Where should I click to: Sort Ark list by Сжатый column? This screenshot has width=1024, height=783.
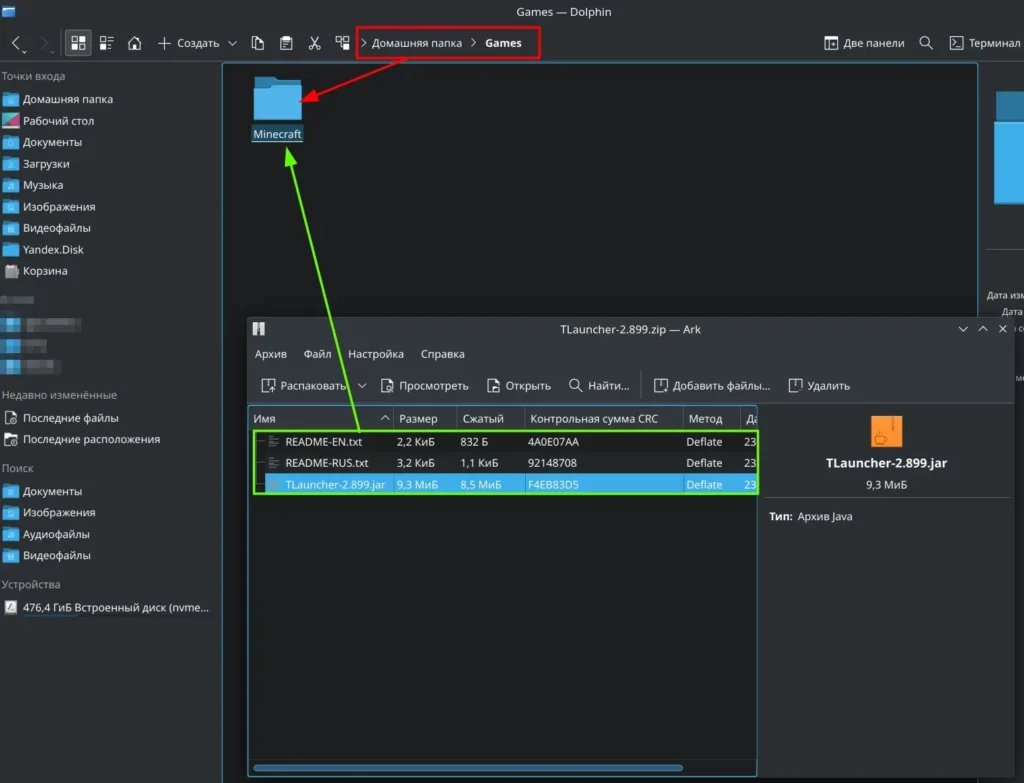pyautogui.click(x=490, y=419)
